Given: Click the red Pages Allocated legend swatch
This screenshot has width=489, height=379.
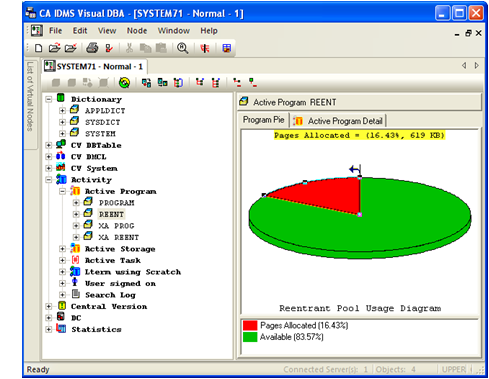Looking at the screenshot, I should click(x=250, y=325).
